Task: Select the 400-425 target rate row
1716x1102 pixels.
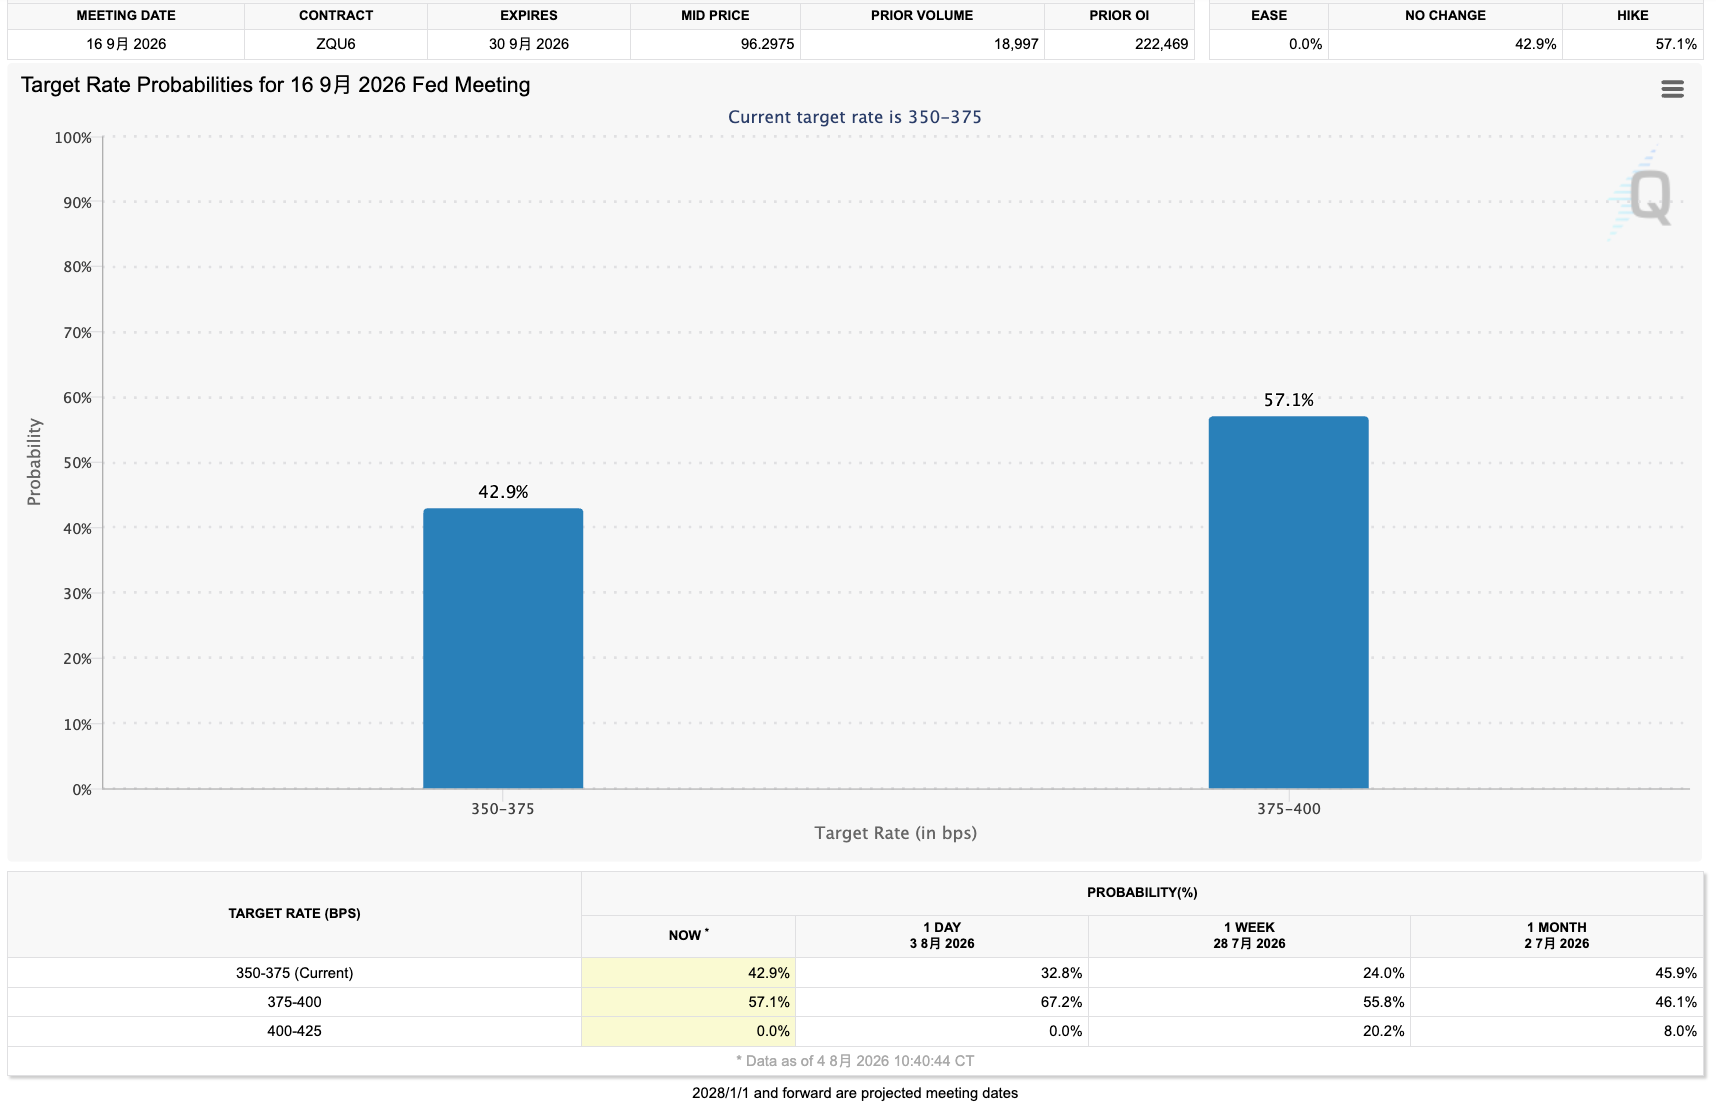Action: tap(855, 1031)
